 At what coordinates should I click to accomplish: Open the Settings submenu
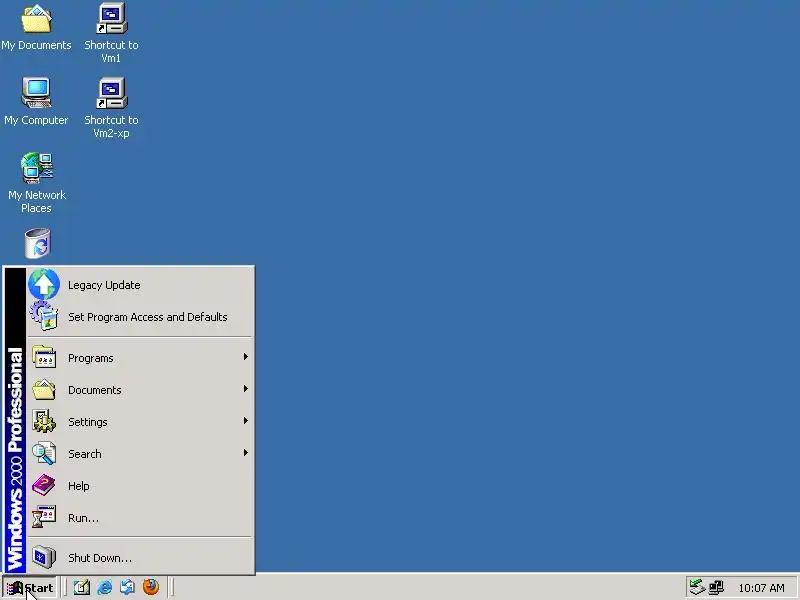coord(140,422)
